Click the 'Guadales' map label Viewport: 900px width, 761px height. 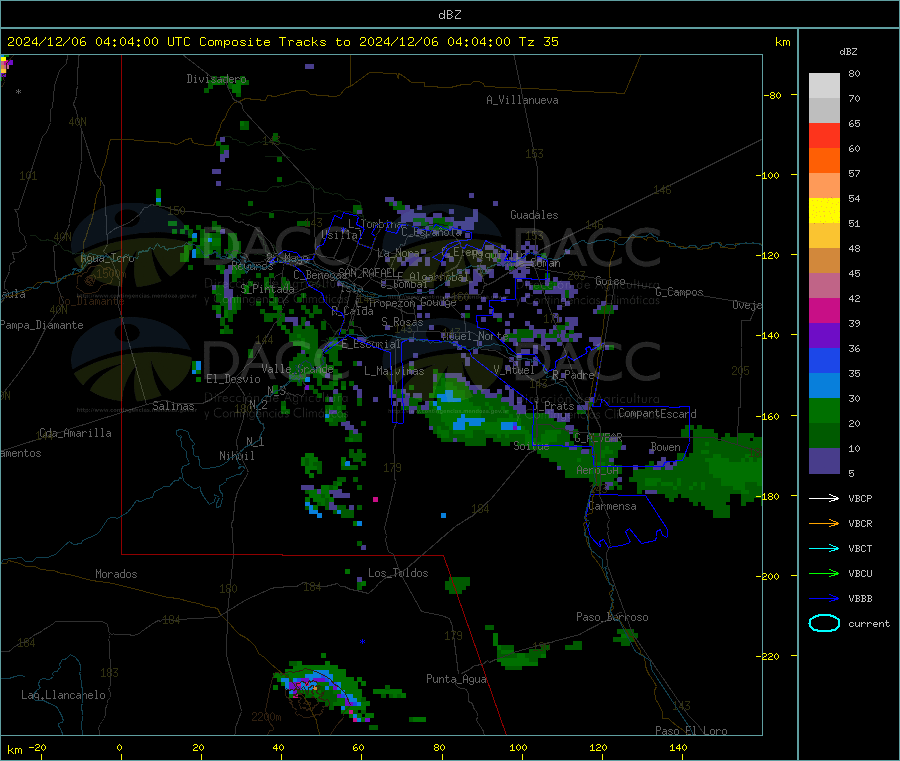[x=534, y=215]
